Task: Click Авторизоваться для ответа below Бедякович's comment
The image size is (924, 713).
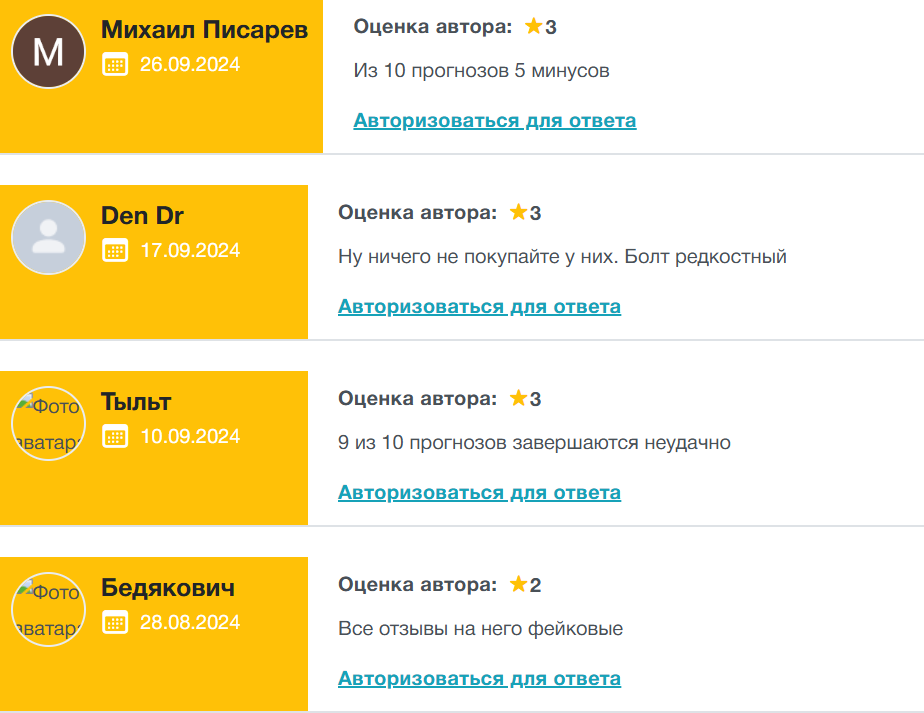Action: point(479,677)
